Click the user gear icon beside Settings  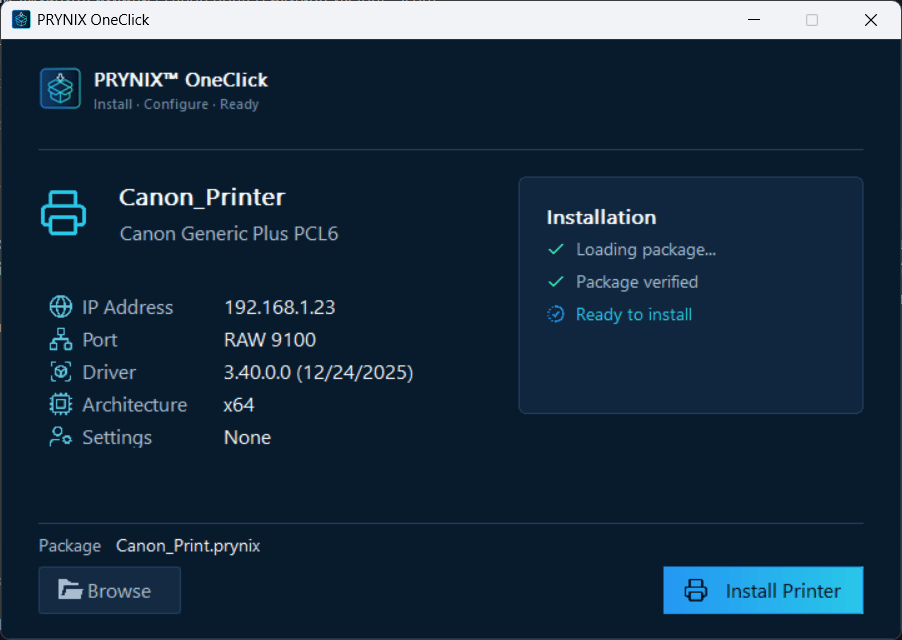point(60,437)
